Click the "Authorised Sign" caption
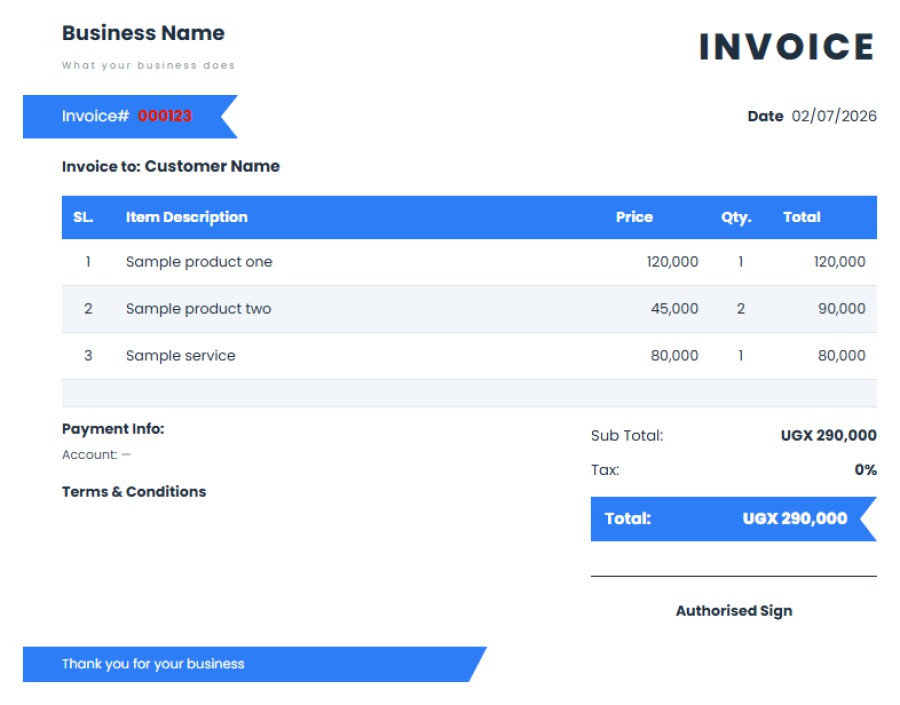900x705 pixels. [x=734, y=611]
